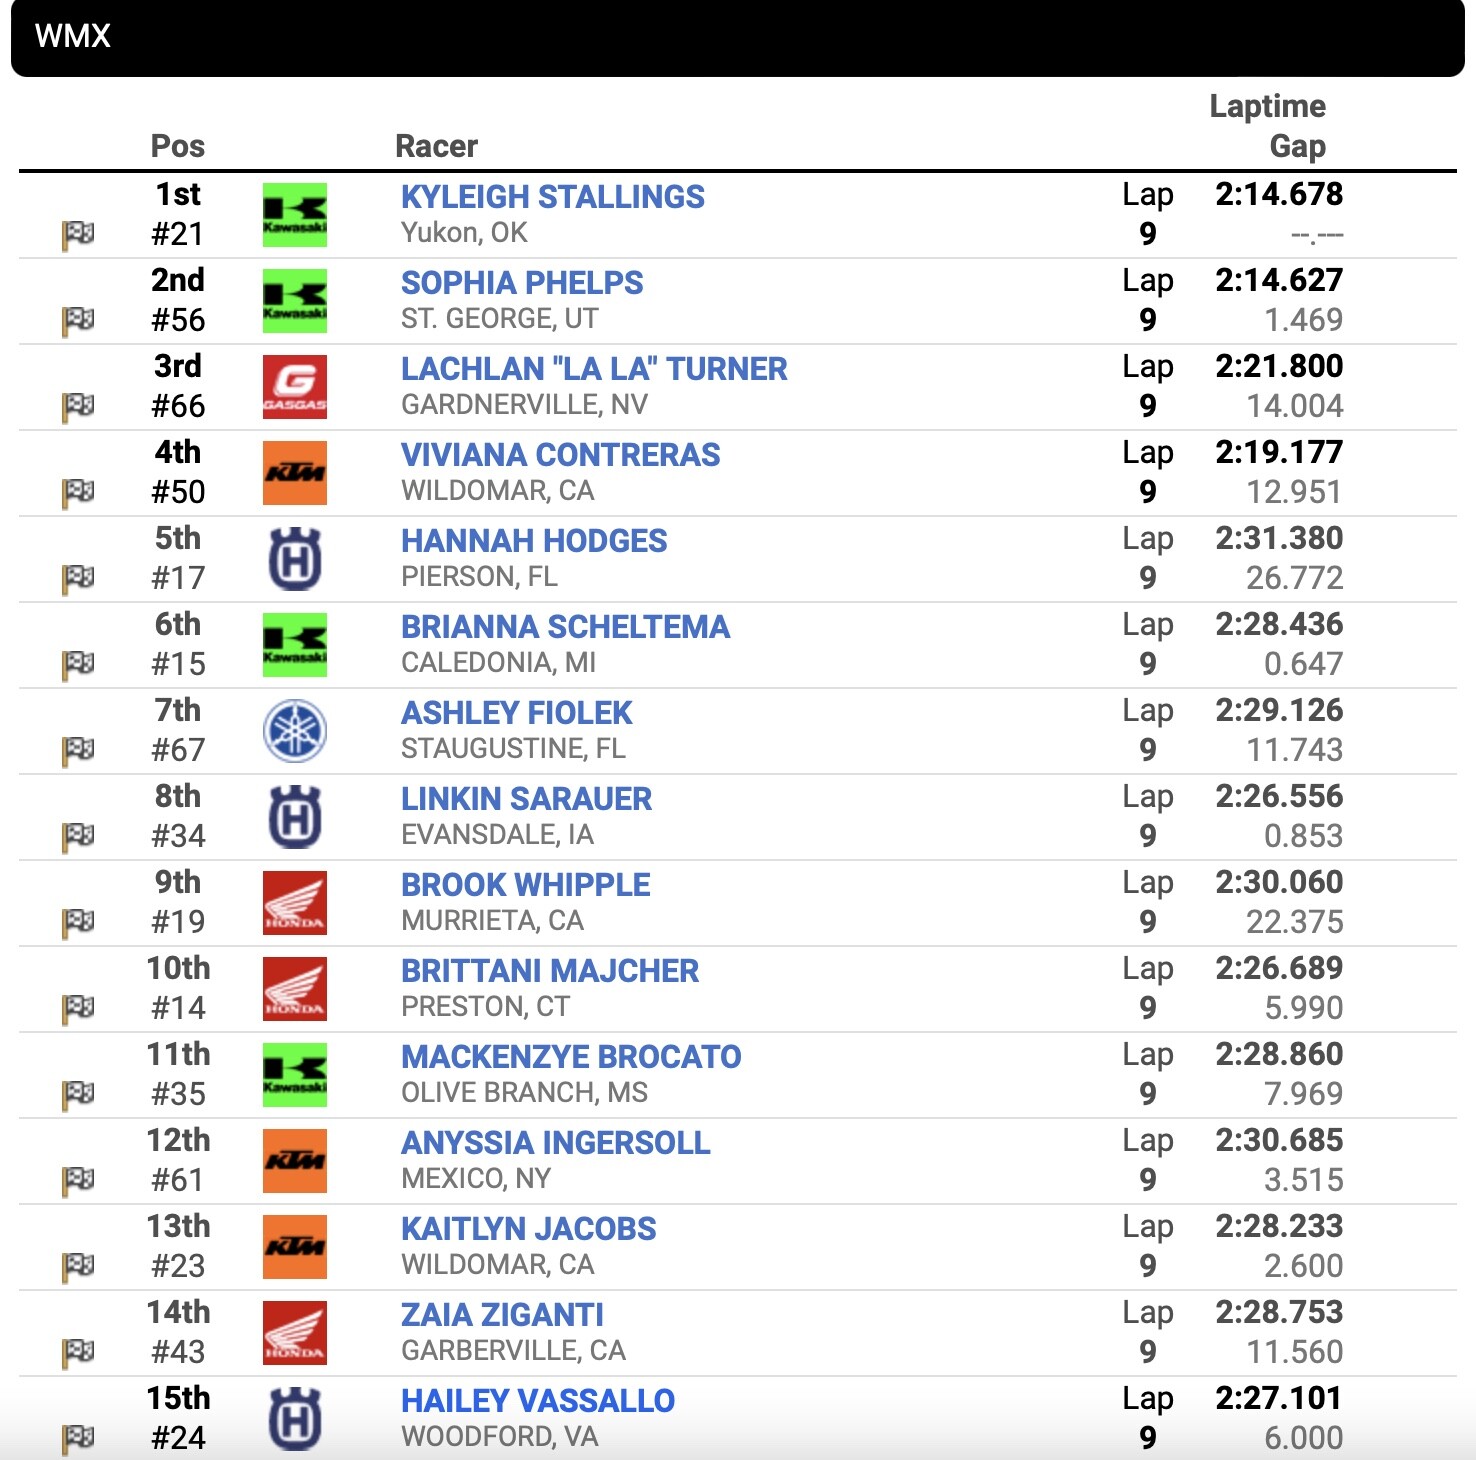The image size is (1476, 1460).
Task: Click the Honda icon next to Brook Whipple
Action: coord(294,904)
